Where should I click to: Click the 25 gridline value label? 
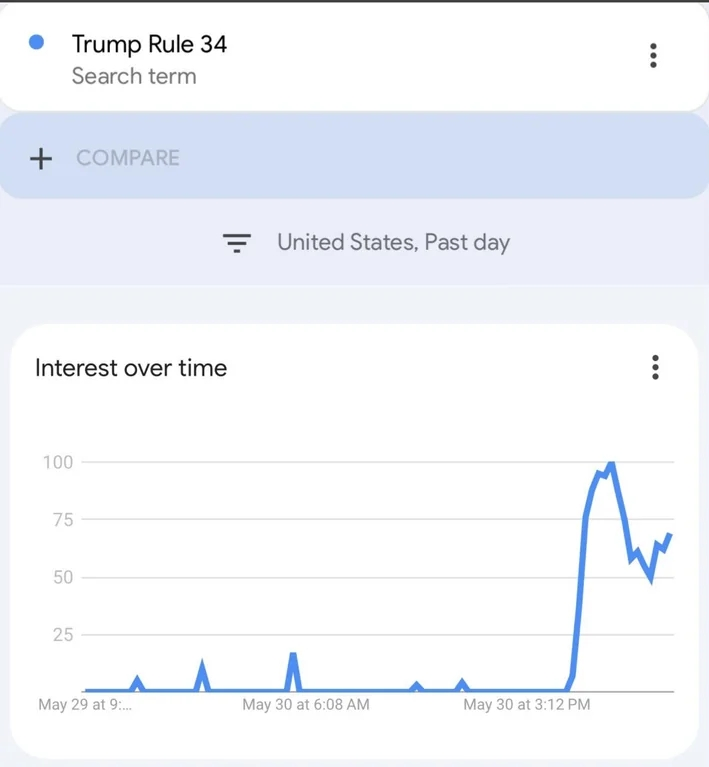click(x=63, y=635)
